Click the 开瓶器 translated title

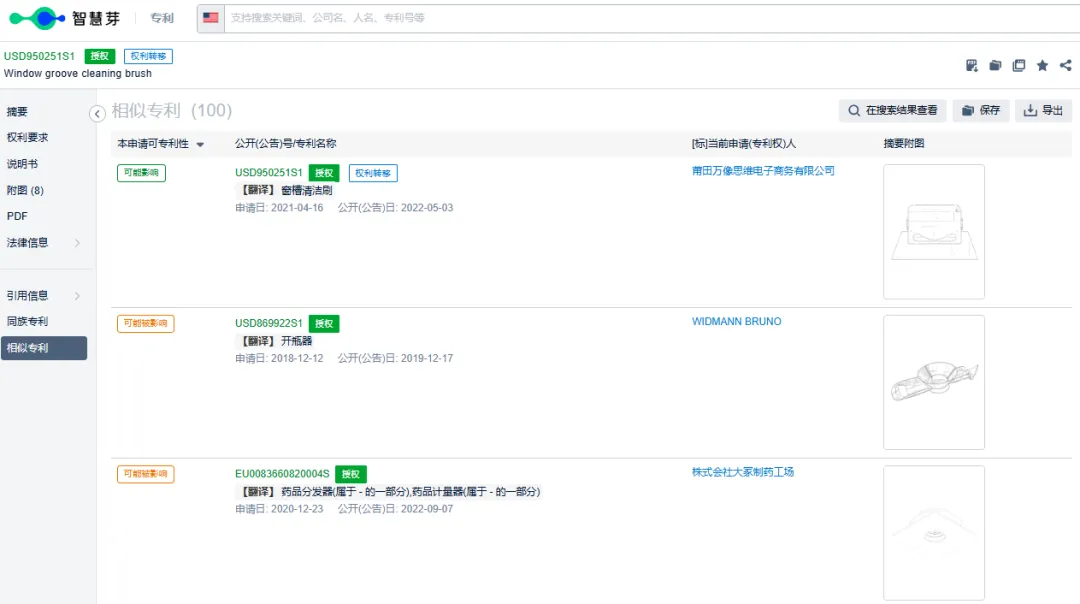click(296, 341)
